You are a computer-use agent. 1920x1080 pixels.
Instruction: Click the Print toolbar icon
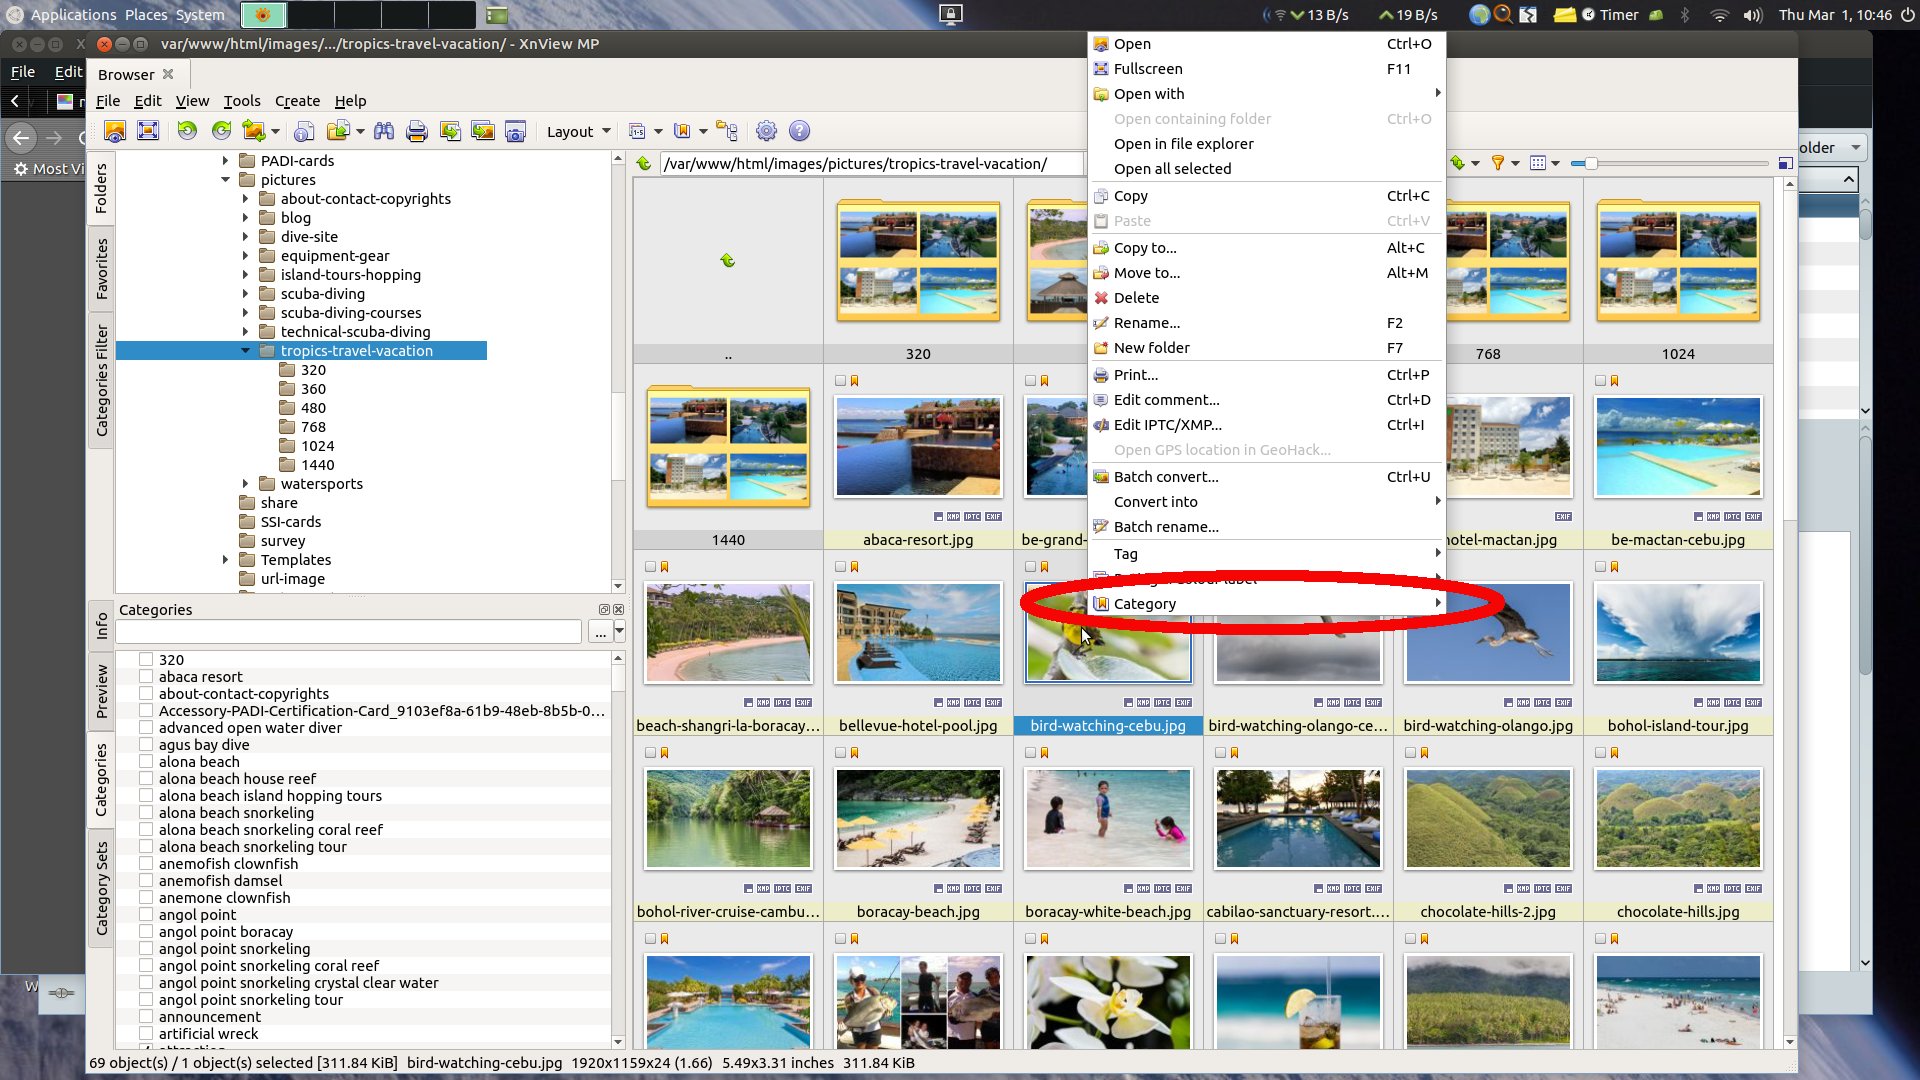417,131
